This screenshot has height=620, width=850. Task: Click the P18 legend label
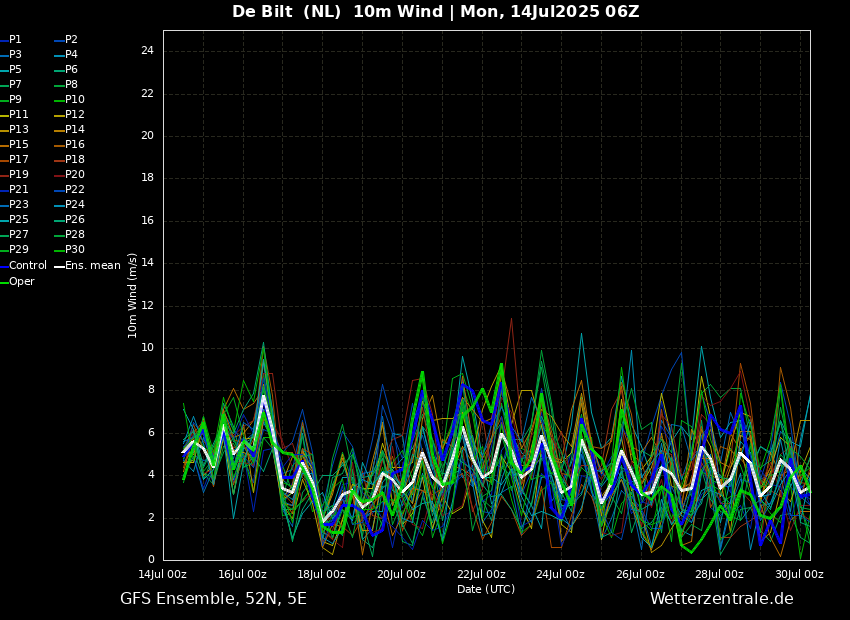74,160
